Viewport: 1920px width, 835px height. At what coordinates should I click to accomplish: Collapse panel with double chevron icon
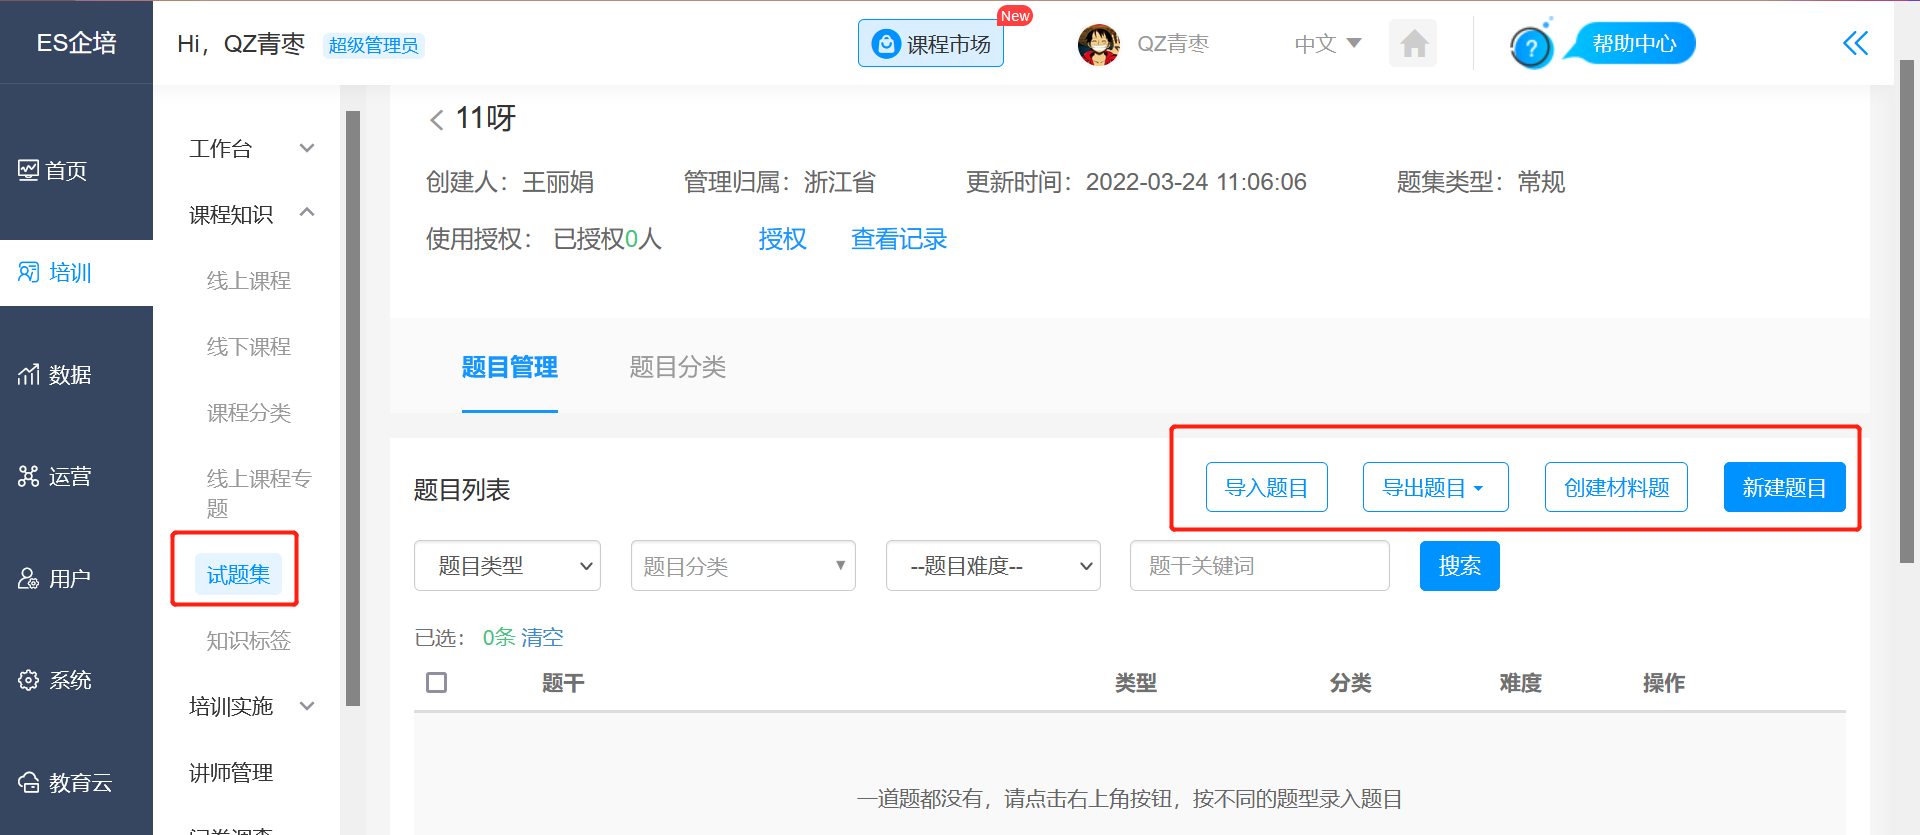(1855, 43)
